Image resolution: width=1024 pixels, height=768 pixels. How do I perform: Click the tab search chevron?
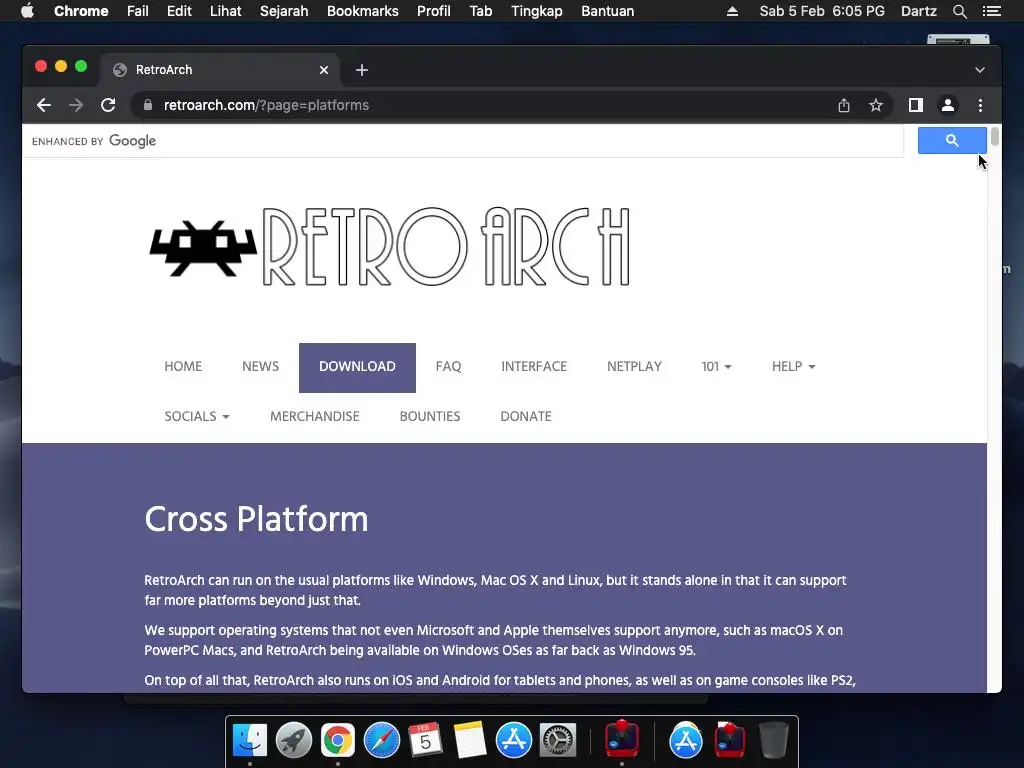980,70
